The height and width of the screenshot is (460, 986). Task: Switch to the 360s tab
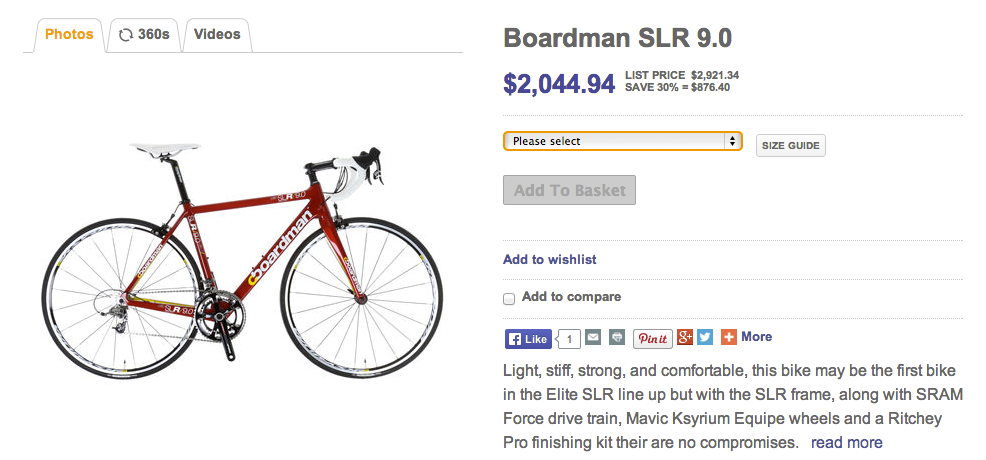[x=143, y=35]
